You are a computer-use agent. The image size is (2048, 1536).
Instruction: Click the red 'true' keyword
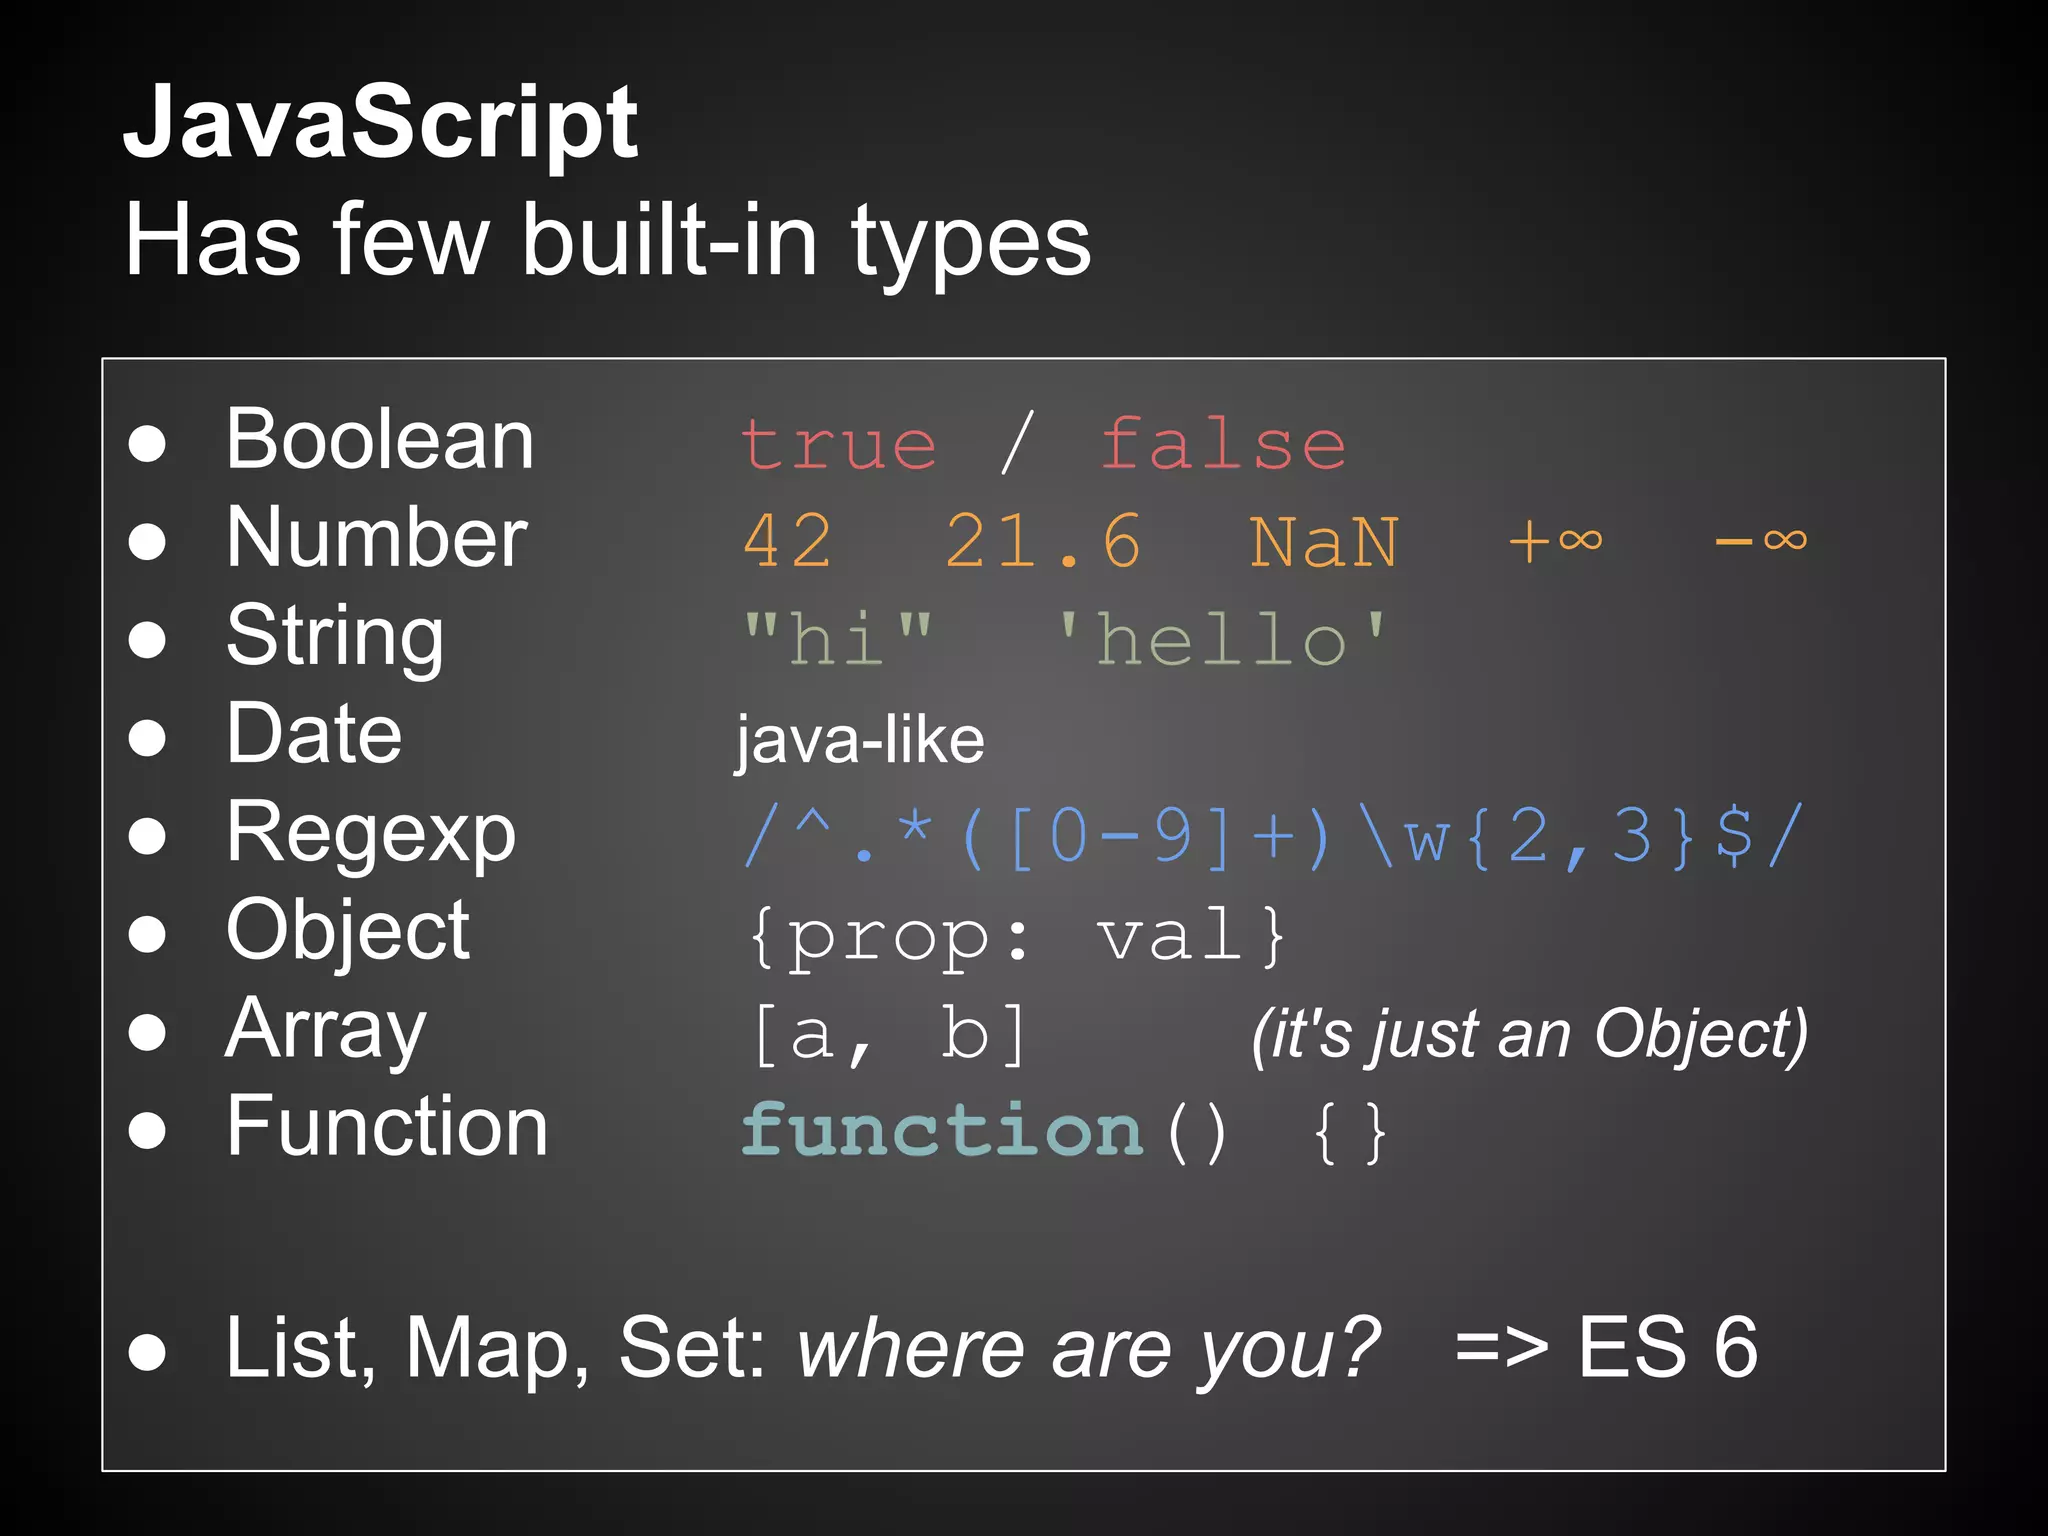click(x=838, y=444)
